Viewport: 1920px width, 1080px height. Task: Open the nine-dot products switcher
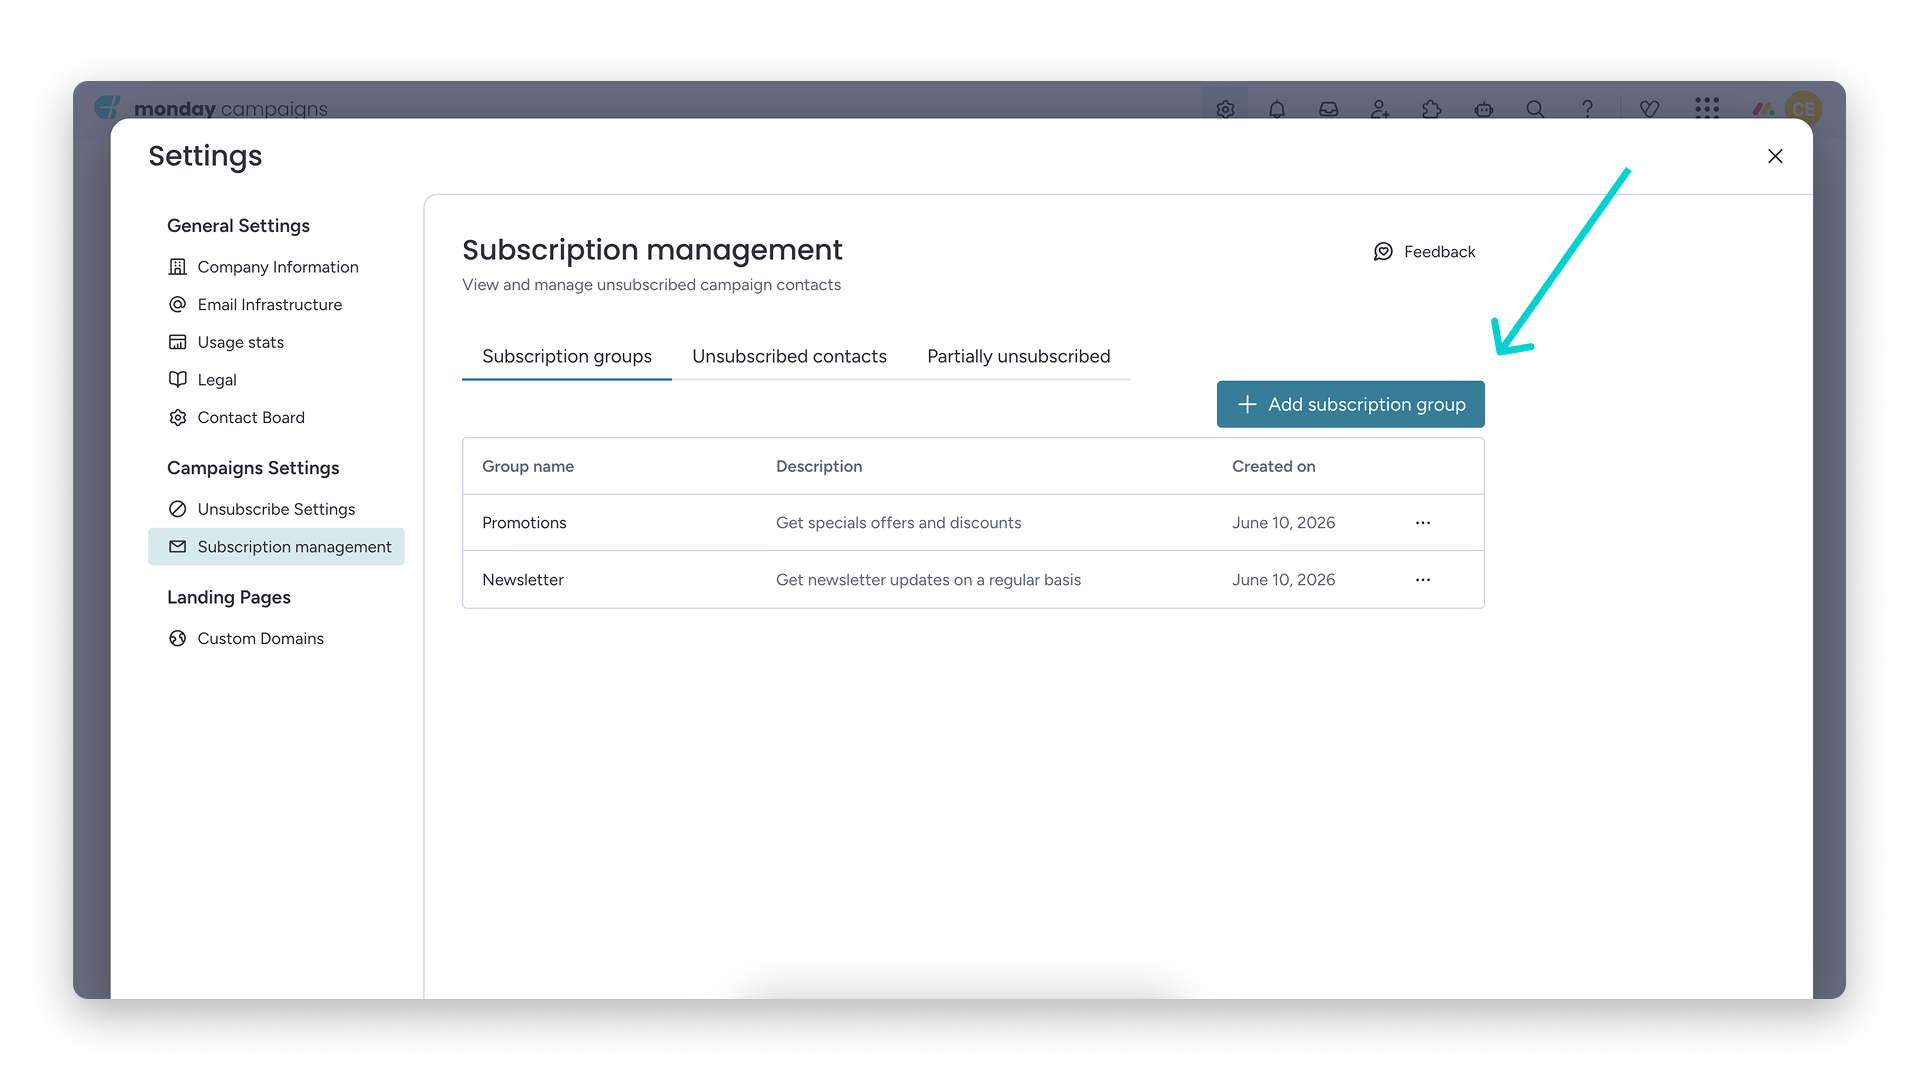[1707, 108]
